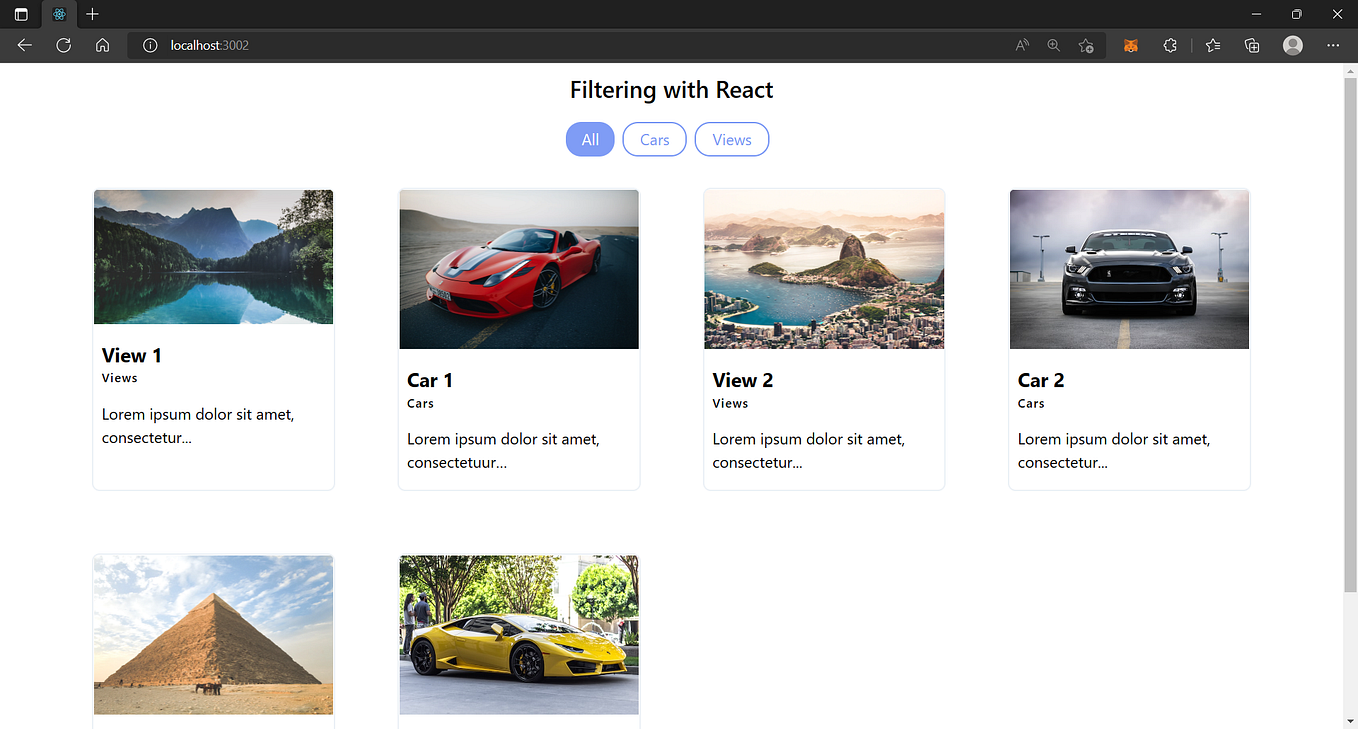This screenshot has height=729, width=1358.
Task: Switch to the open localhost tab
Action: coord(59,14)
